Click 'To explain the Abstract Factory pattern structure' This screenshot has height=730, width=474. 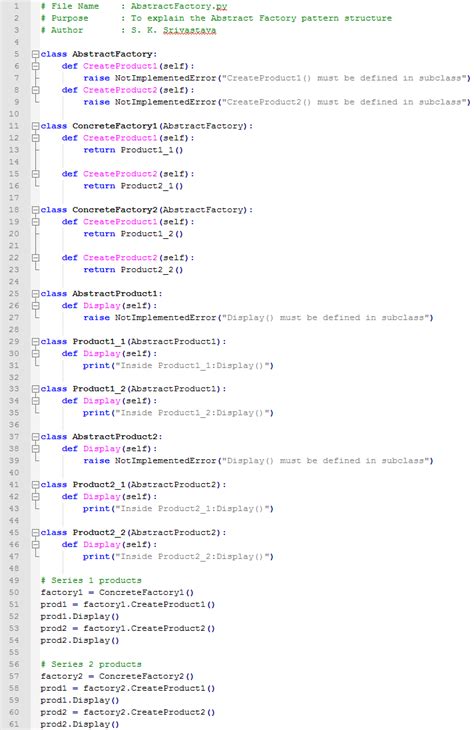pyautogui.click(x=261, y=18)
